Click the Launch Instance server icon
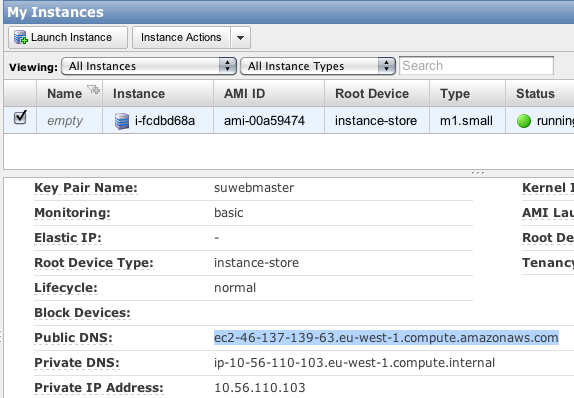The image size is (574, 398). pyautogui.click(x=20, y=37)
